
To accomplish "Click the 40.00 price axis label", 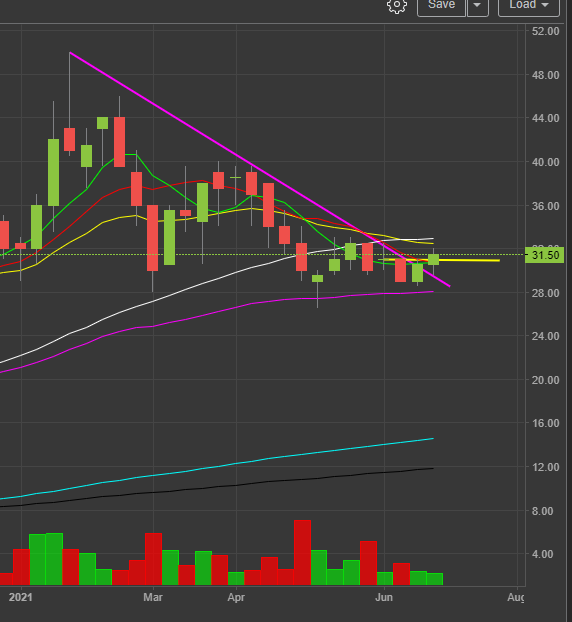I will click(x=545, y=162).
